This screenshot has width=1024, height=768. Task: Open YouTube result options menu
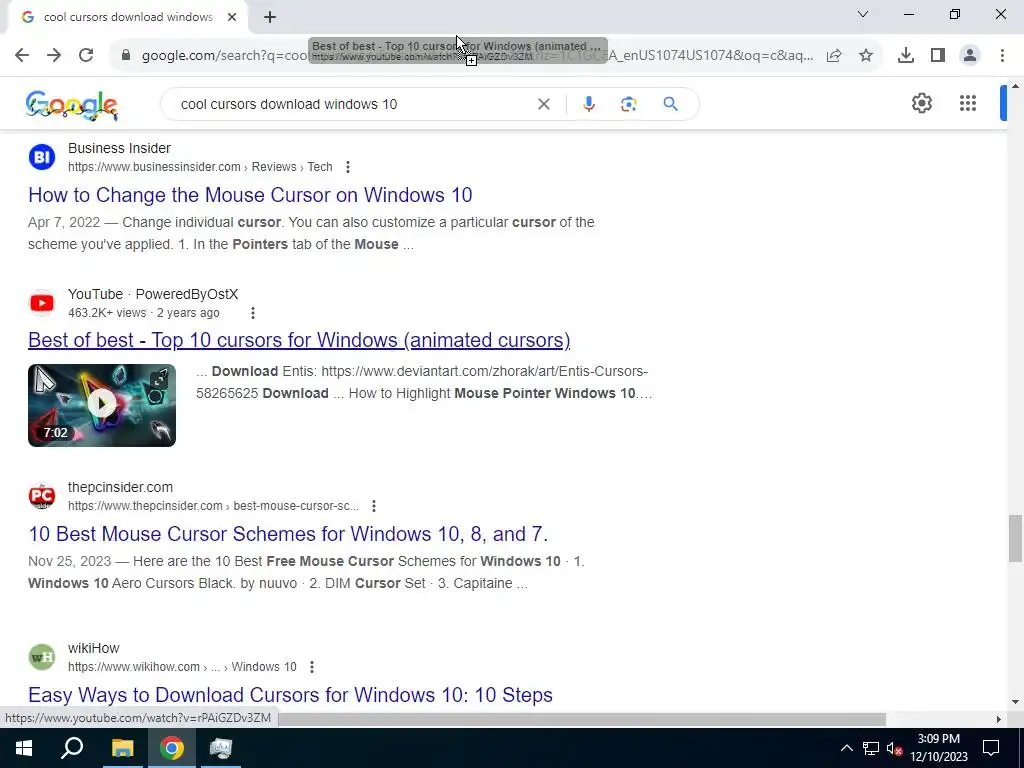[x=253, y=313]
